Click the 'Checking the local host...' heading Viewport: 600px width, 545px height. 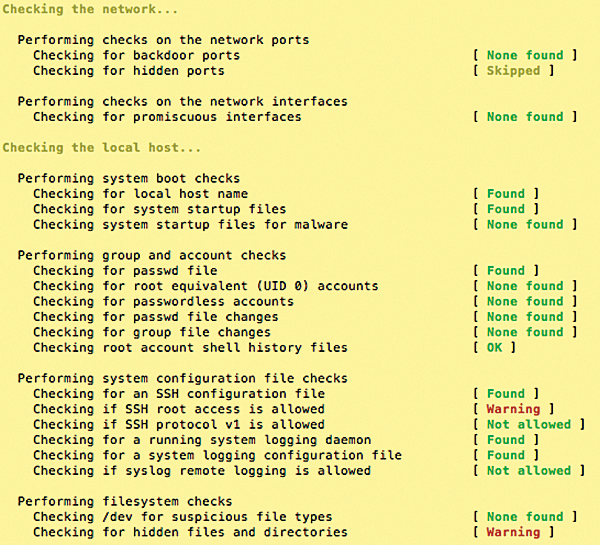101,148
